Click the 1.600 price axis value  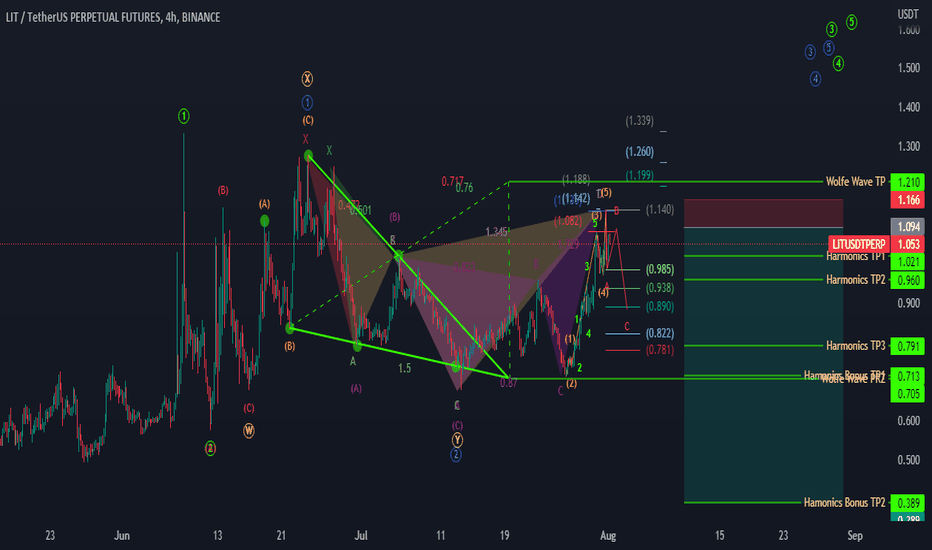pyautogui.click(x=908, y=30)
